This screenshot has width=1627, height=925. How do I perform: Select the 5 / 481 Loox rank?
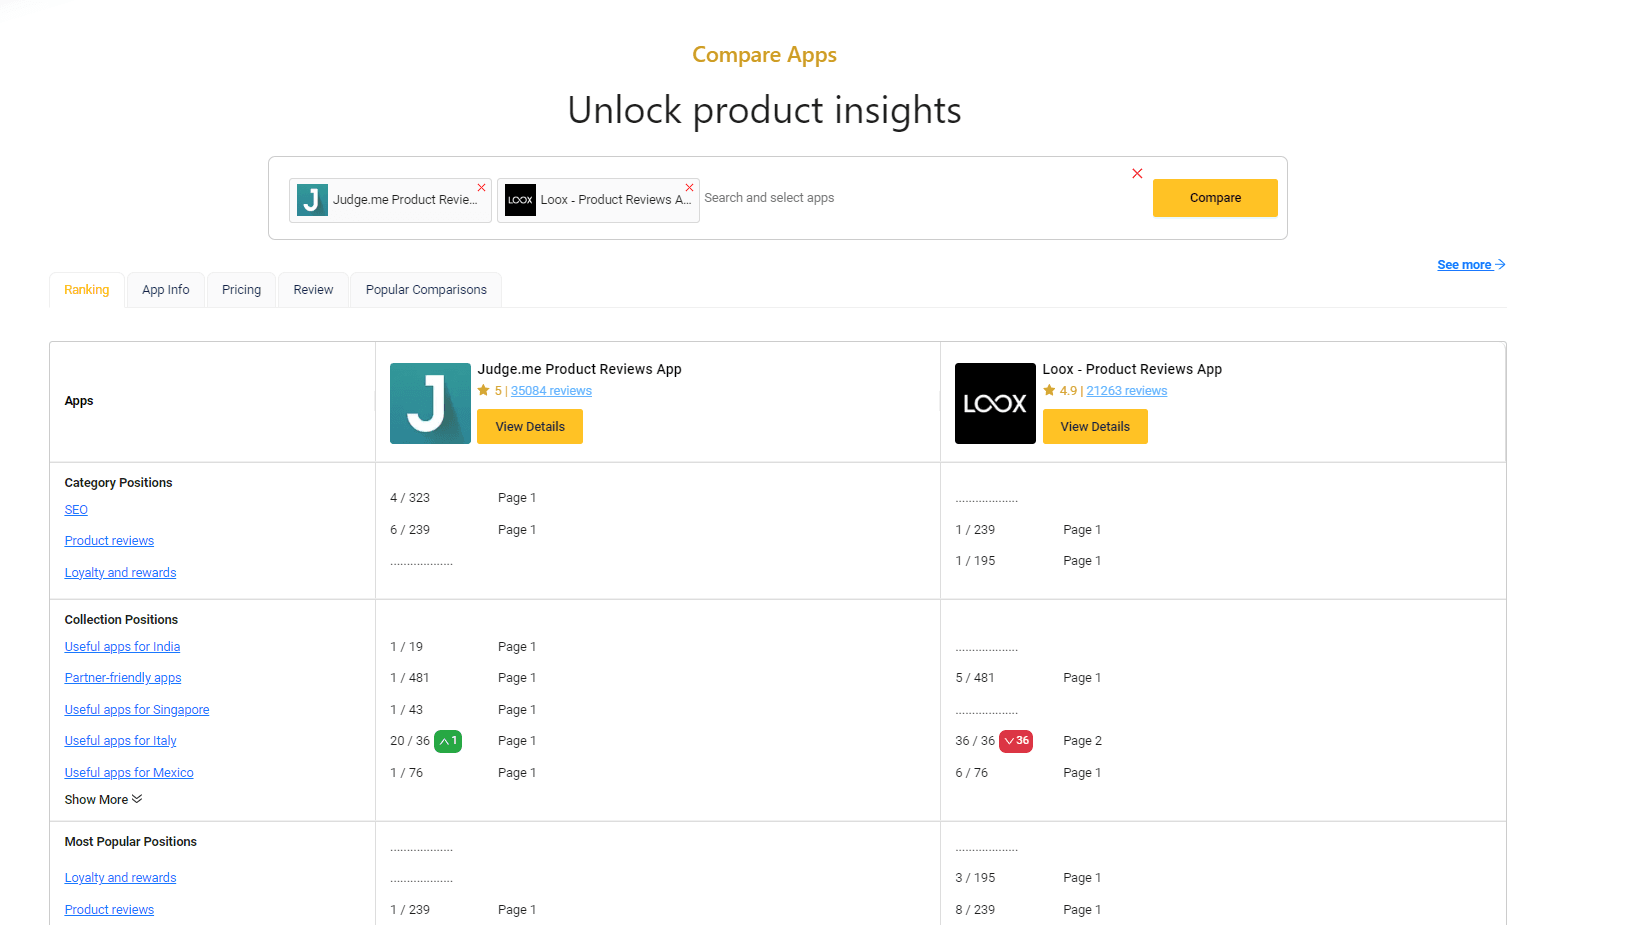pyautogui.click(x=975, y=678)
